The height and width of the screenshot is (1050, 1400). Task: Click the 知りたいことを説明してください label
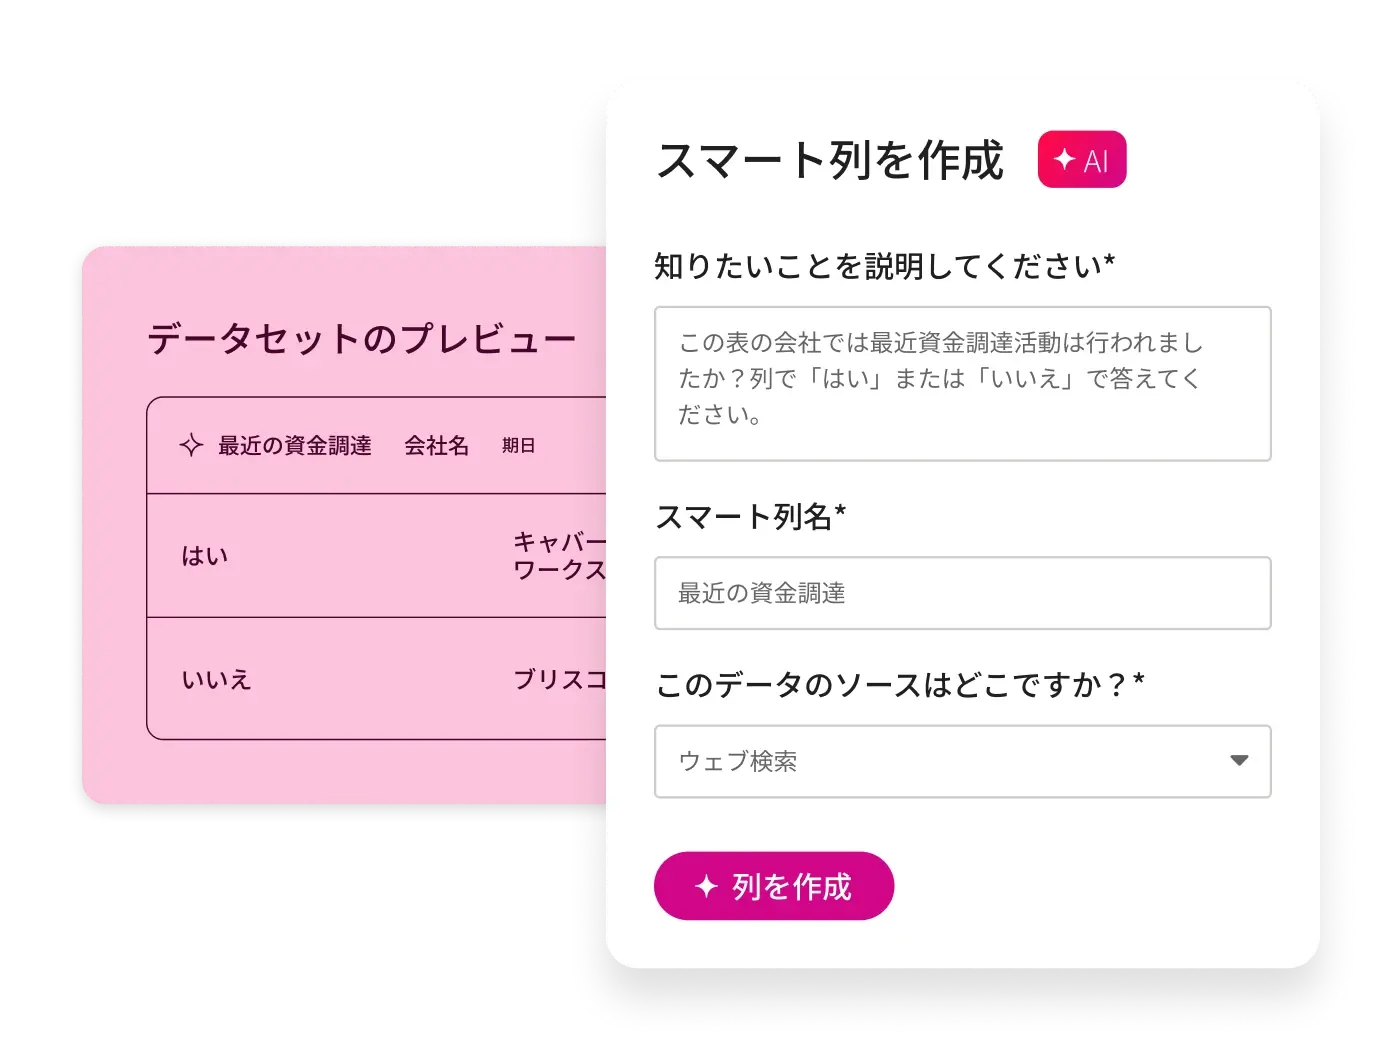(x=885, y=266)
